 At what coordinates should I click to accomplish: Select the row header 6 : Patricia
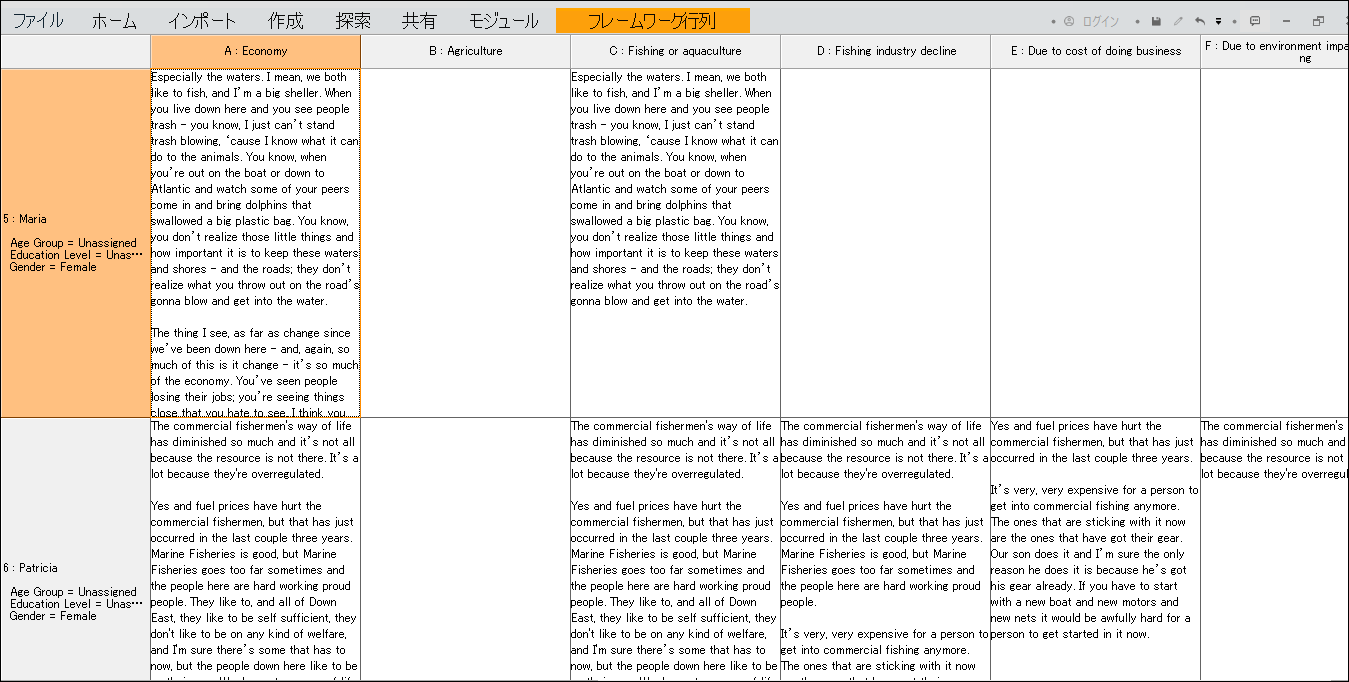[75, 550]
